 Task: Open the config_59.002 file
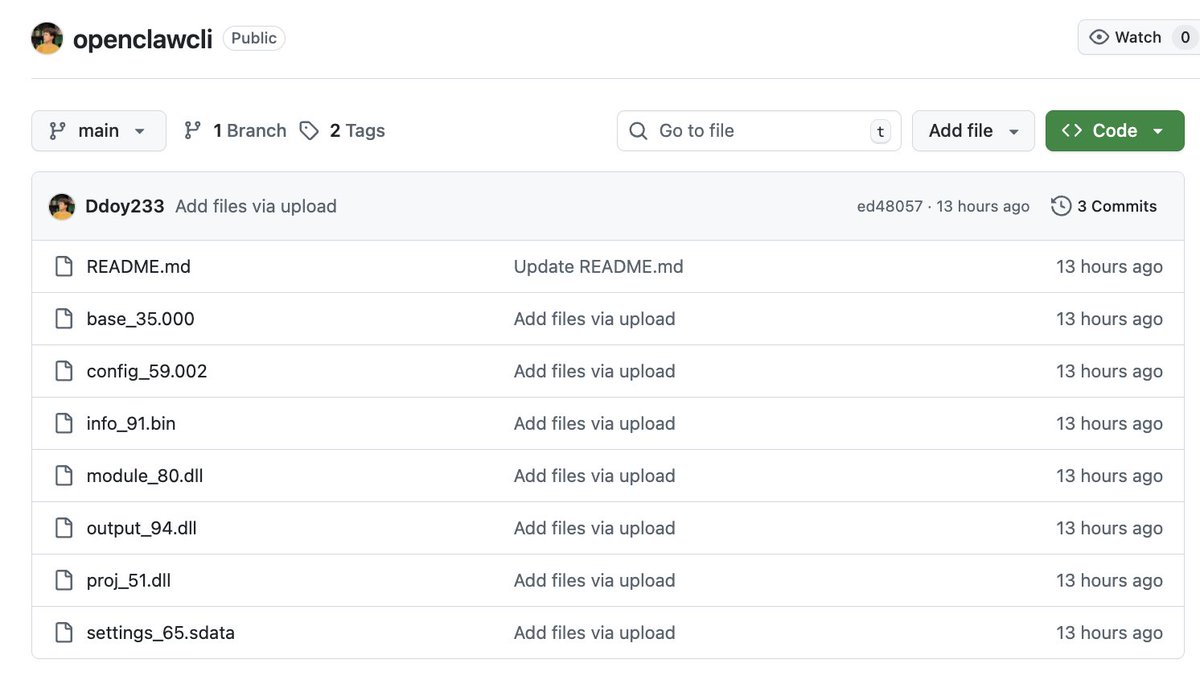pos(147,371)
